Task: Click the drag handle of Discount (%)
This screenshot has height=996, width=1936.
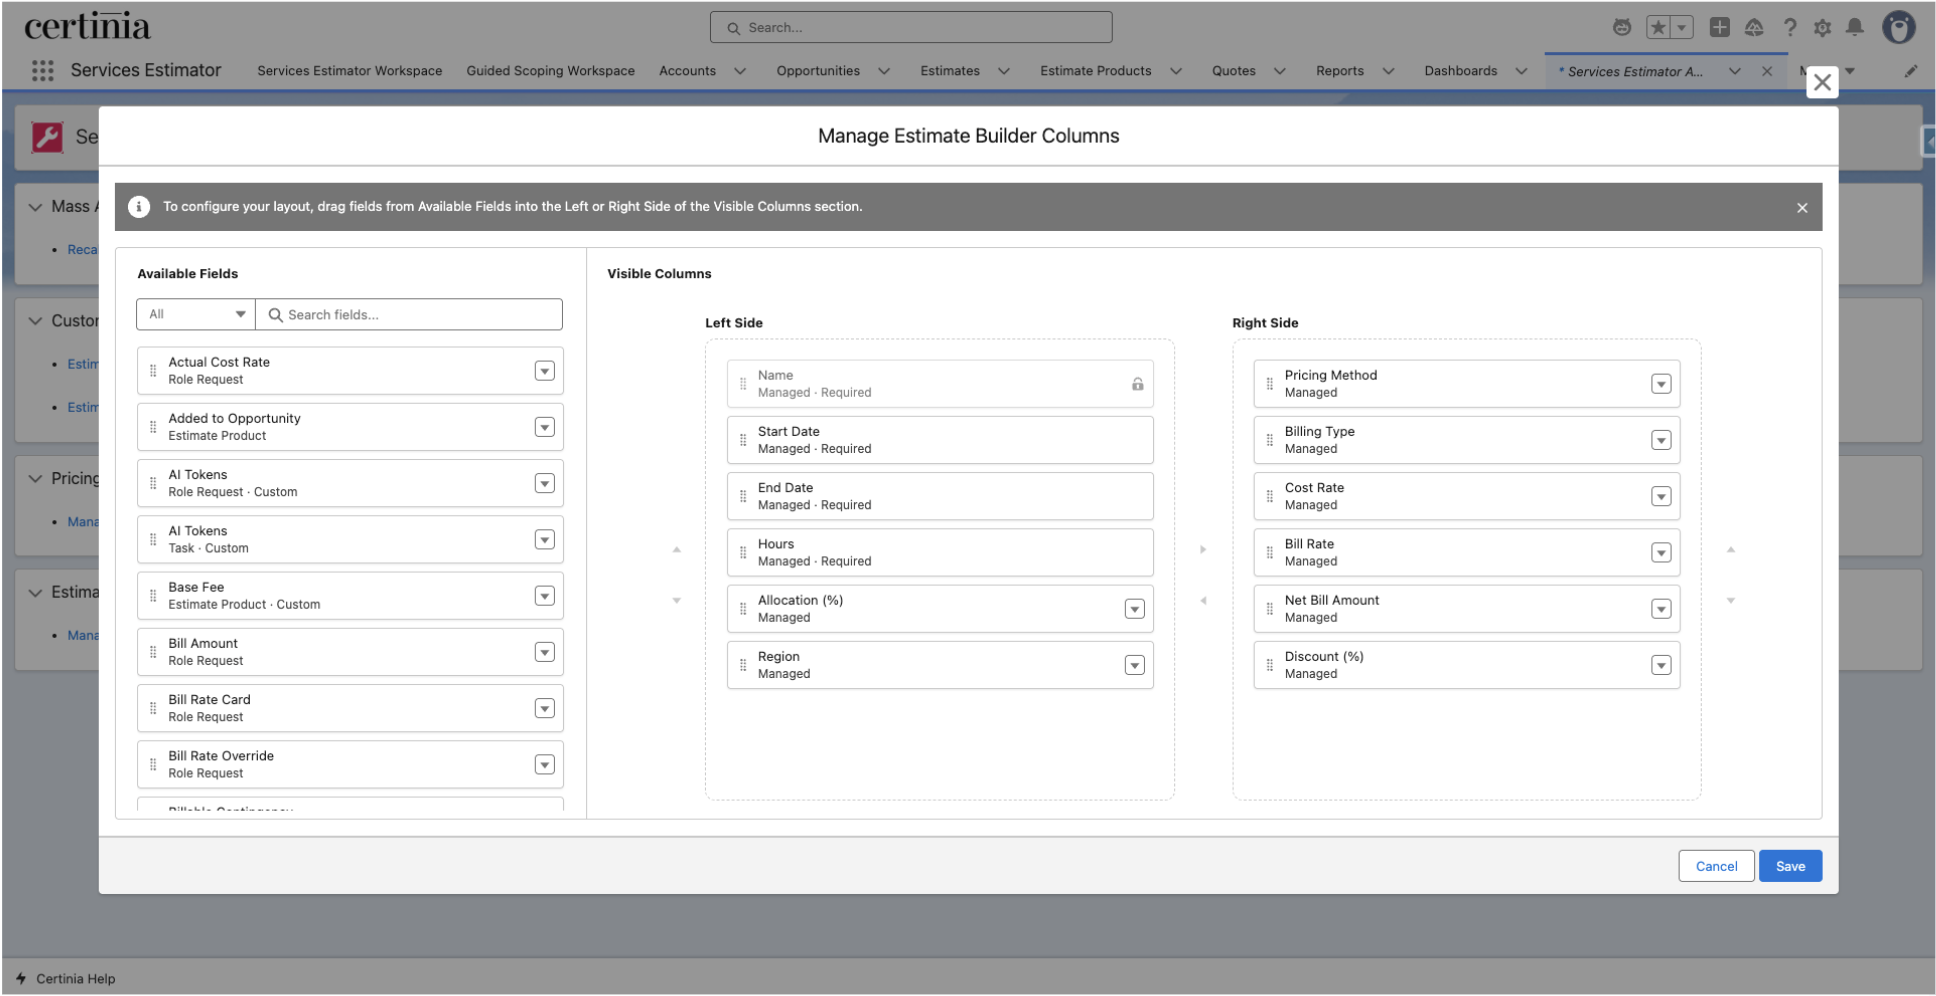Action: [1270, 665]
